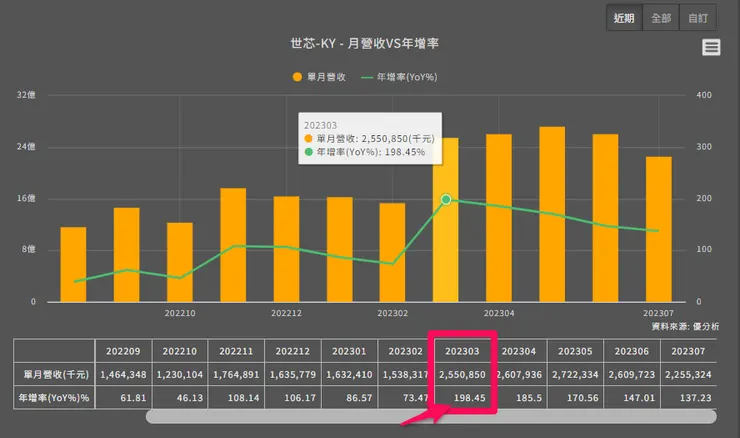Switch to the 近期 range tab
Screen dimensions: 740x438
[x=624, y=18]
